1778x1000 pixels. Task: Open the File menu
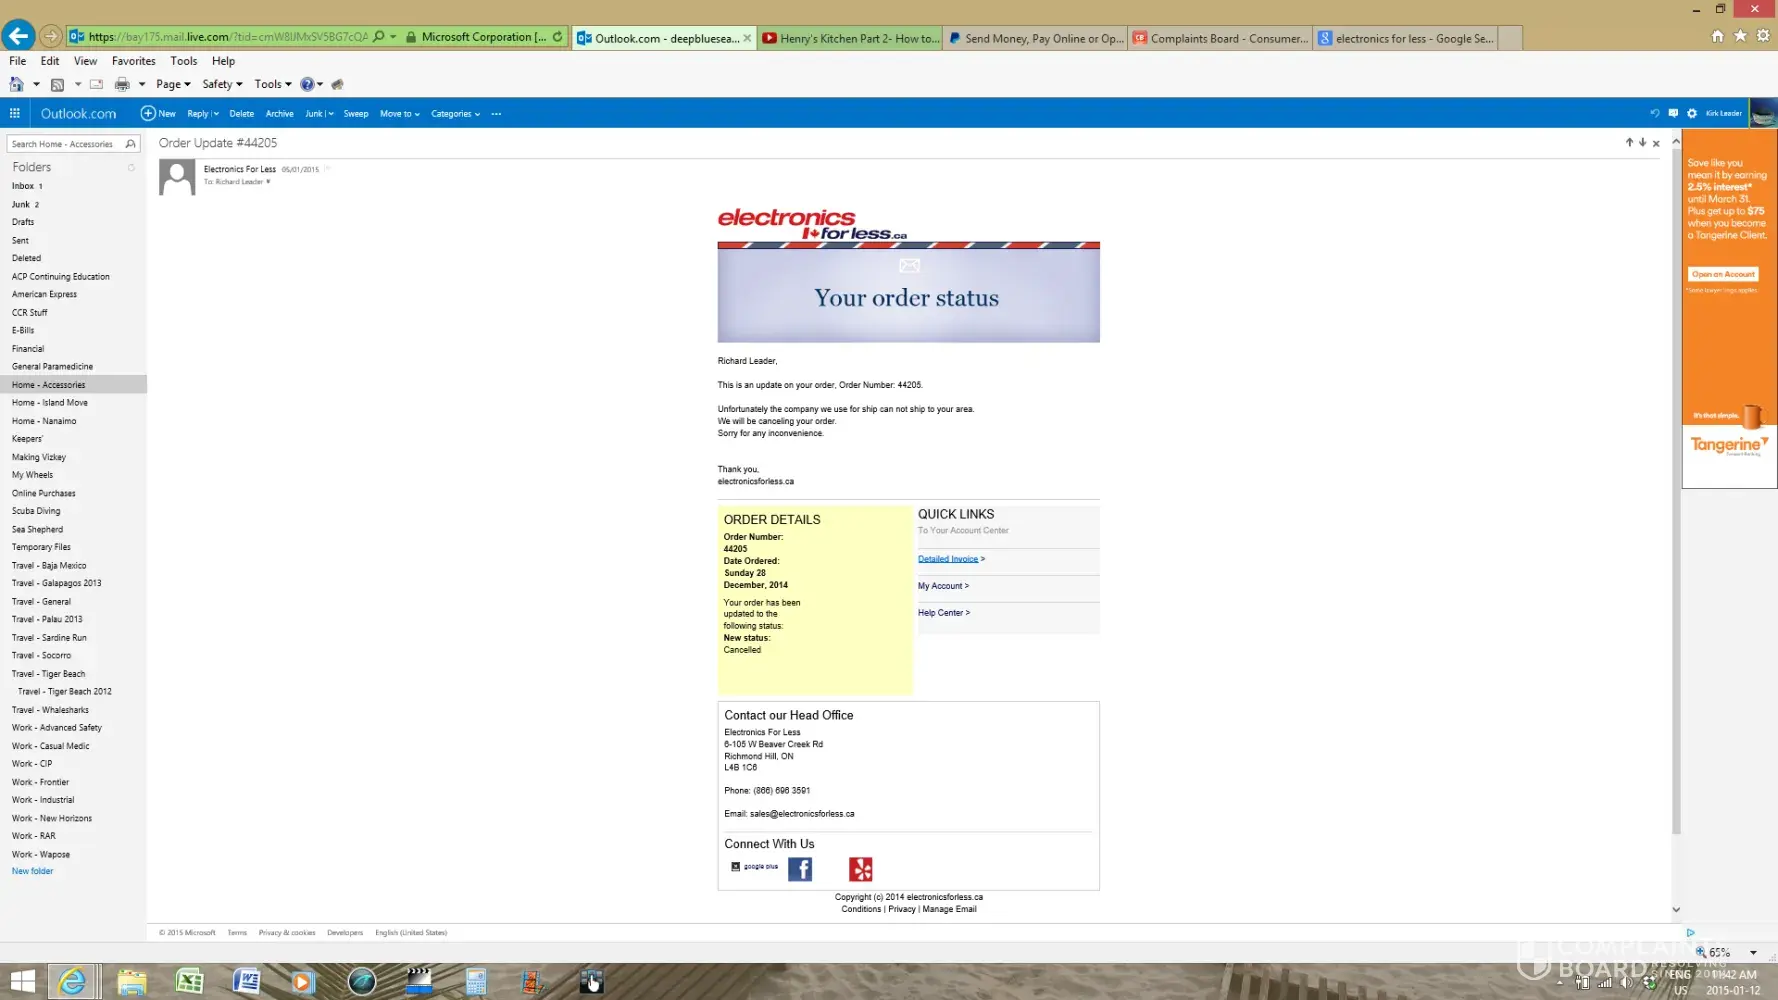click(18, 61)
